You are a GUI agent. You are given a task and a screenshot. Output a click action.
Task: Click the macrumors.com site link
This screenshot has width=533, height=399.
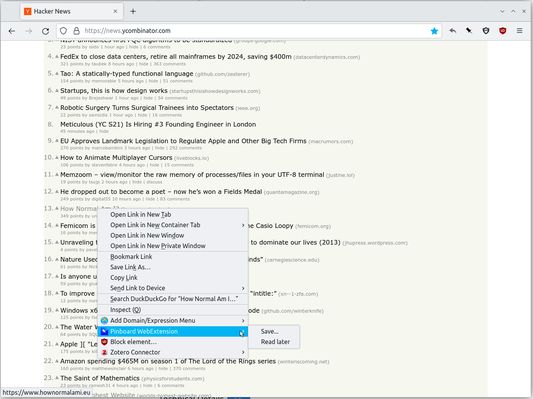click(331, 141)
